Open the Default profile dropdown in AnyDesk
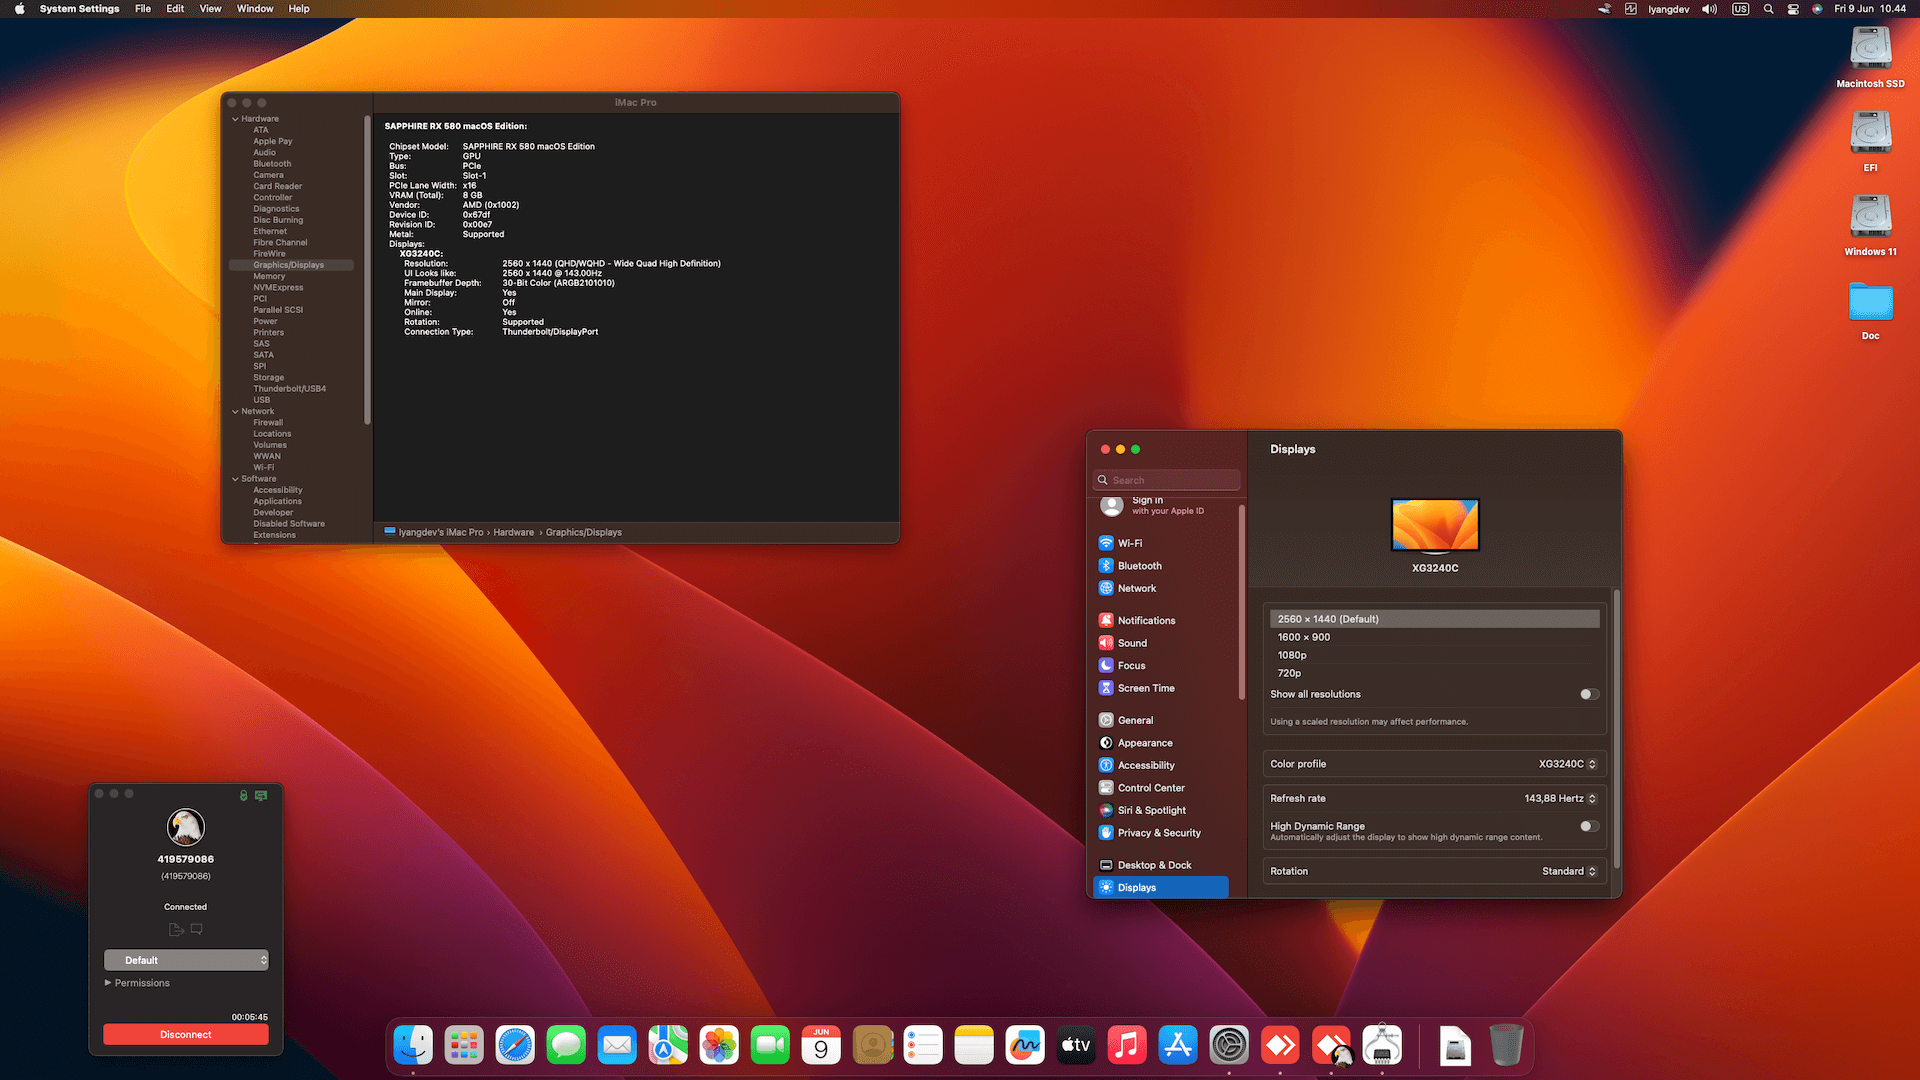The height and width of the screenshot is (1080, 1920). tap(186, 960)
